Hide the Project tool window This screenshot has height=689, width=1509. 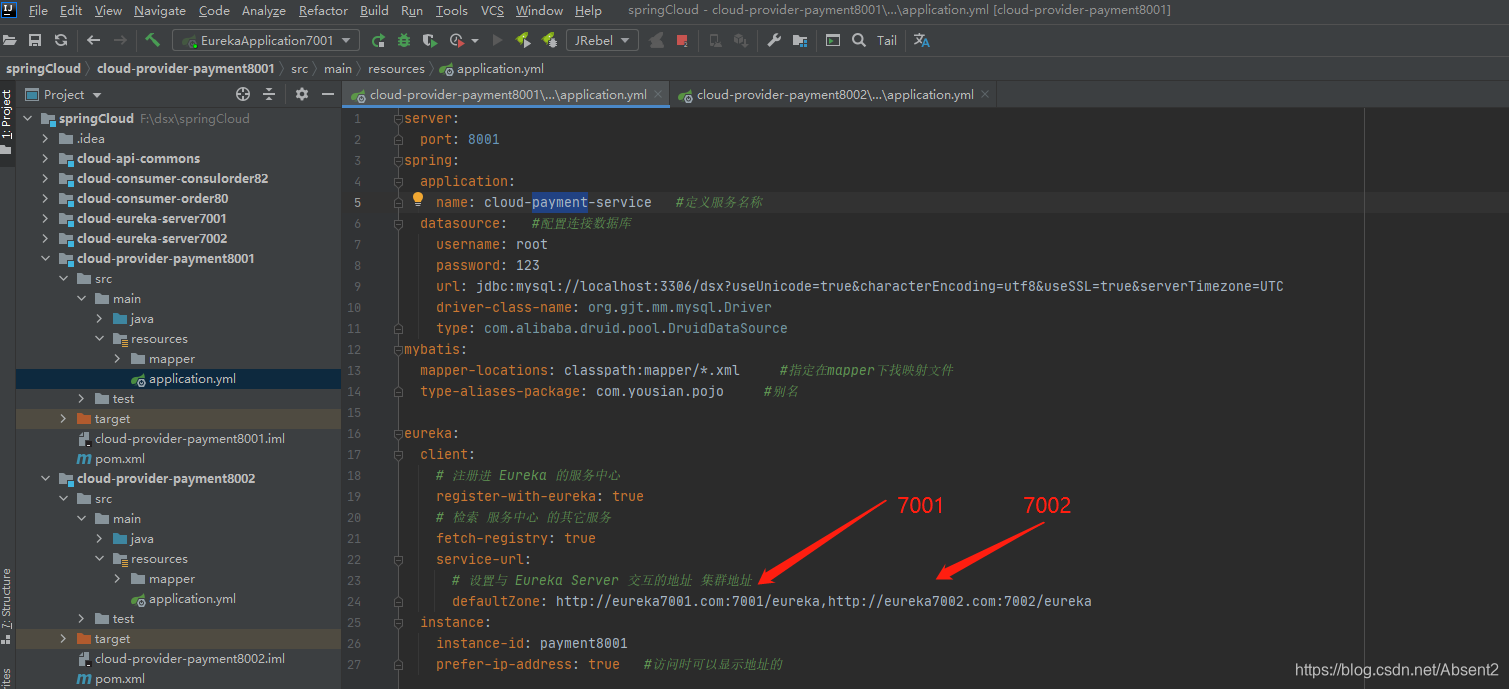328,94
